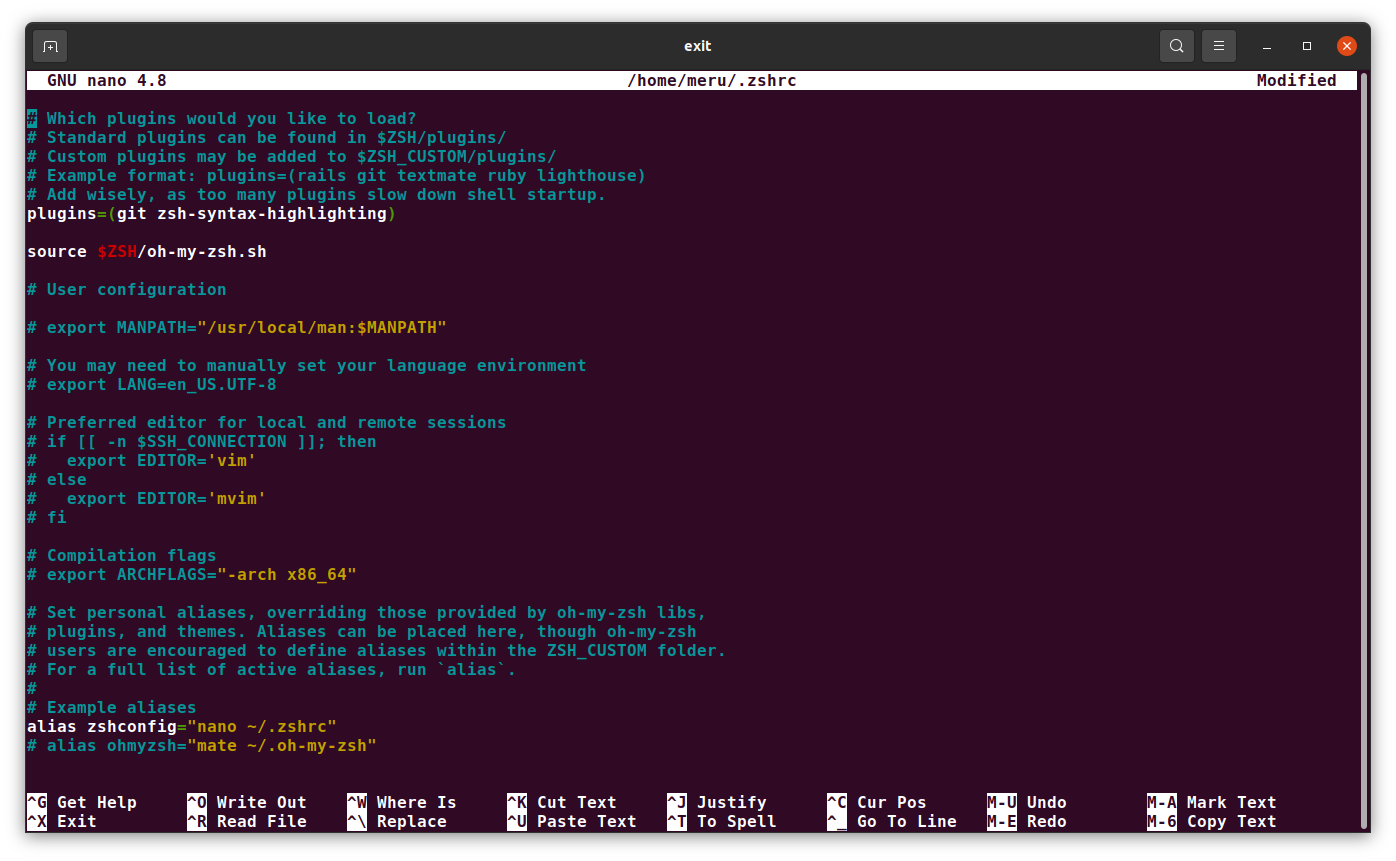Click ^W Where Is in the shortcut bar
This screenshot has height=861, width=1396.
401,802
